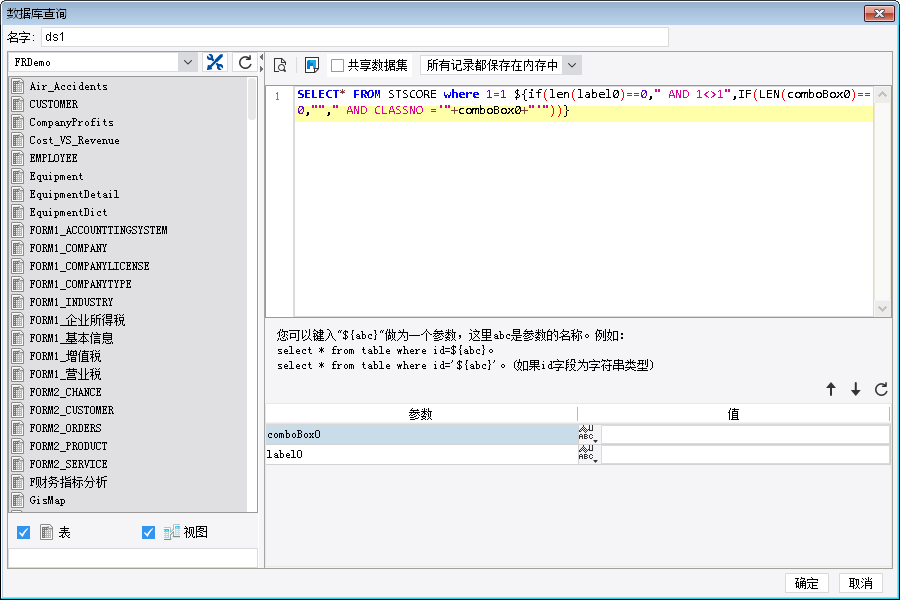Select FORM1_COMPANY table

(68, 248)
